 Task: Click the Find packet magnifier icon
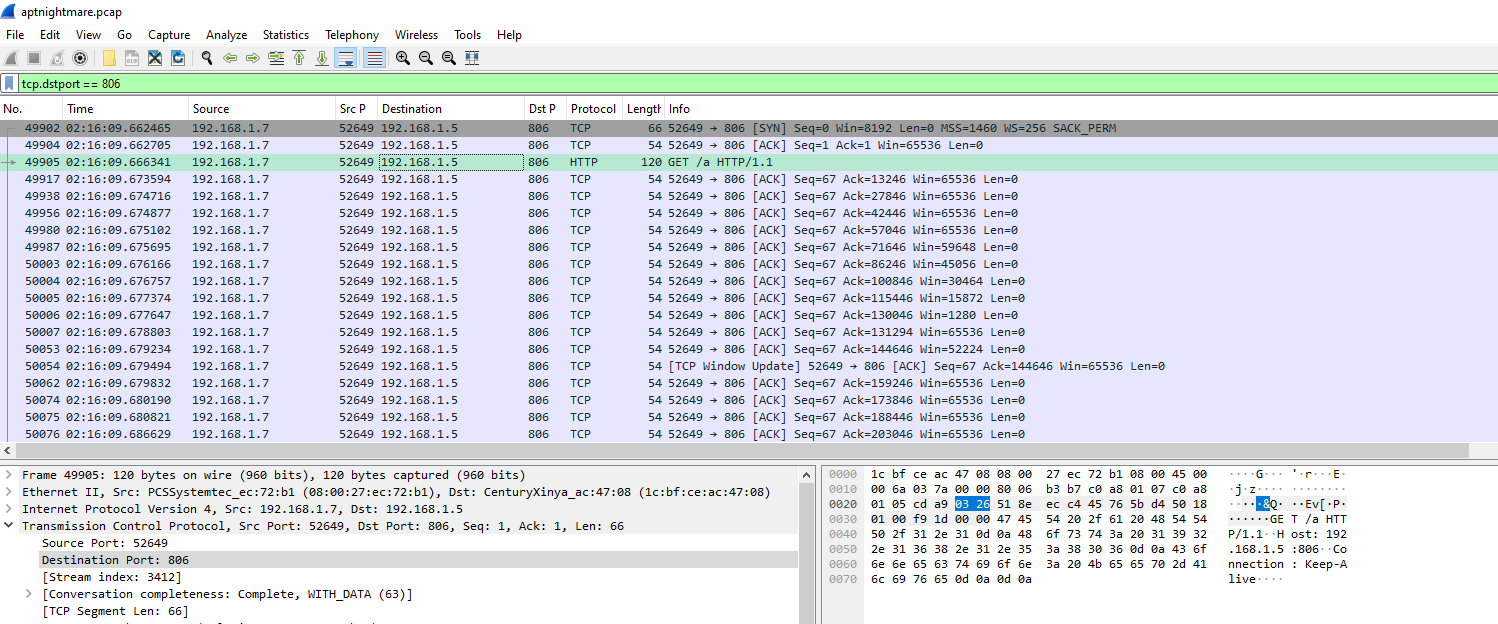[207, 59]
